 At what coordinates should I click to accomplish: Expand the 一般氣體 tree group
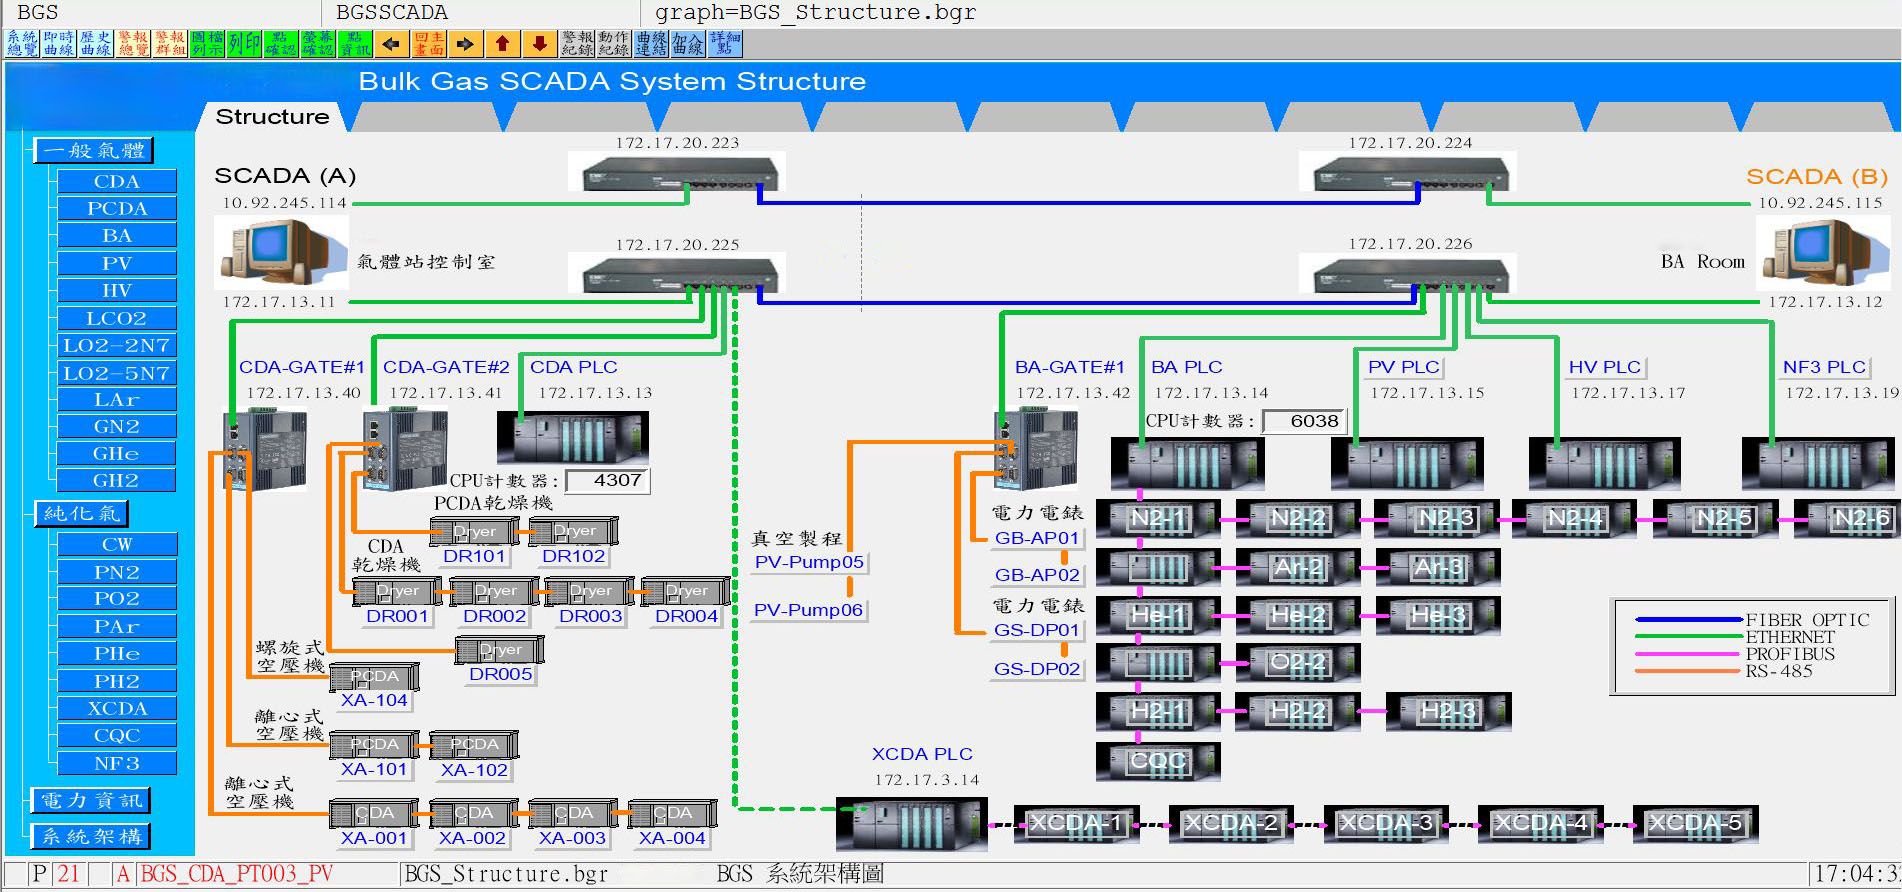tap(93, 151)
